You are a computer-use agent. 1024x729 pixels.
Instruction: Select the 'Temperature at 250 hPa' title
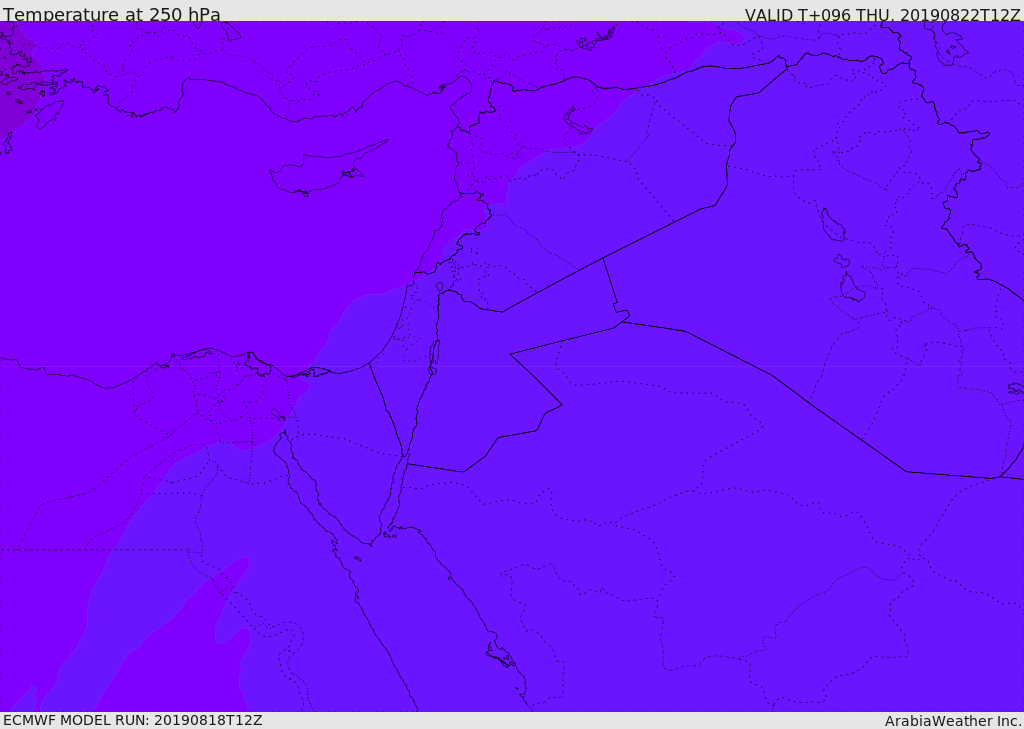(112, 14)
